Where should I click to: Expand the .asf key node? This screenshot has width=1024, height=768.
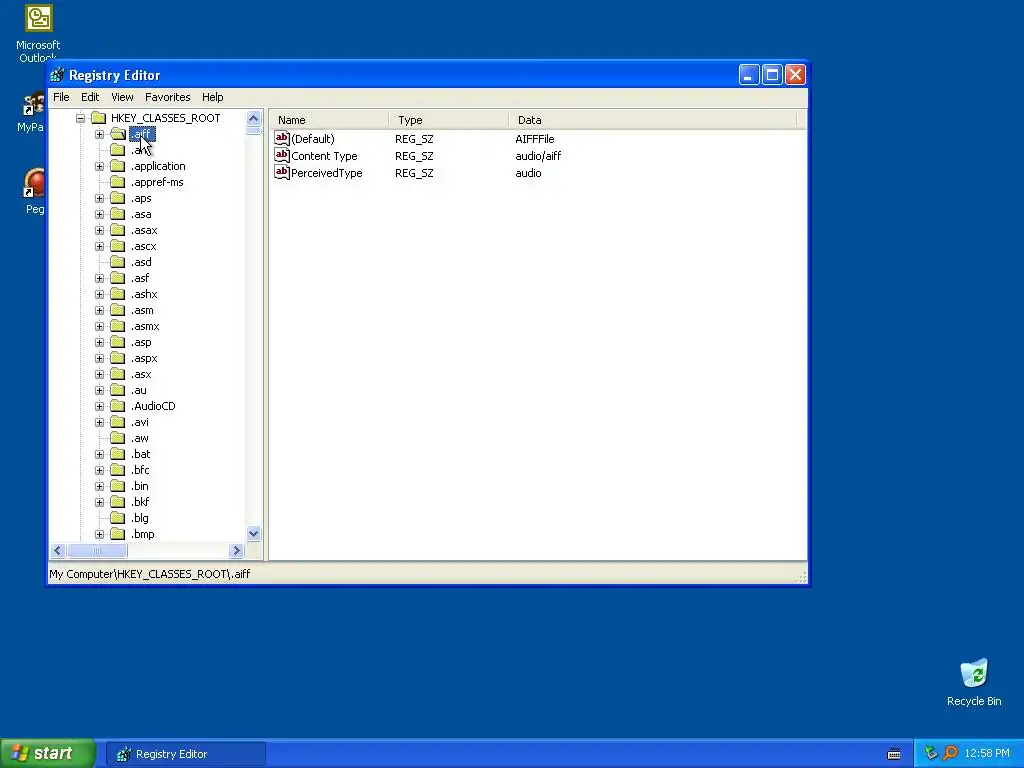click(x=99, y=278)
